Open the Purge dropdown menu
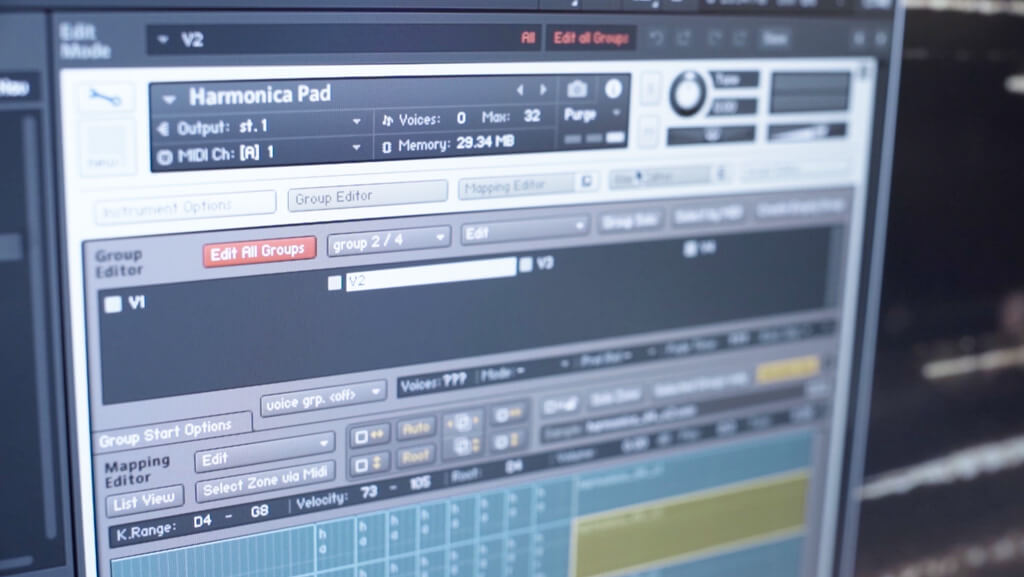1024x577 pixels. pyautogui.click(x=615, y=114)
